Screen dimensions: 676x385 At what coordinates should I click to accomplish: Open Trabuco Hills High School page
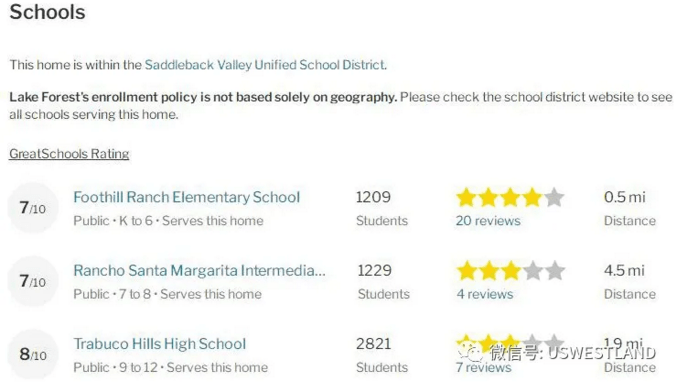pyautogui.click(x=160, y=344)
